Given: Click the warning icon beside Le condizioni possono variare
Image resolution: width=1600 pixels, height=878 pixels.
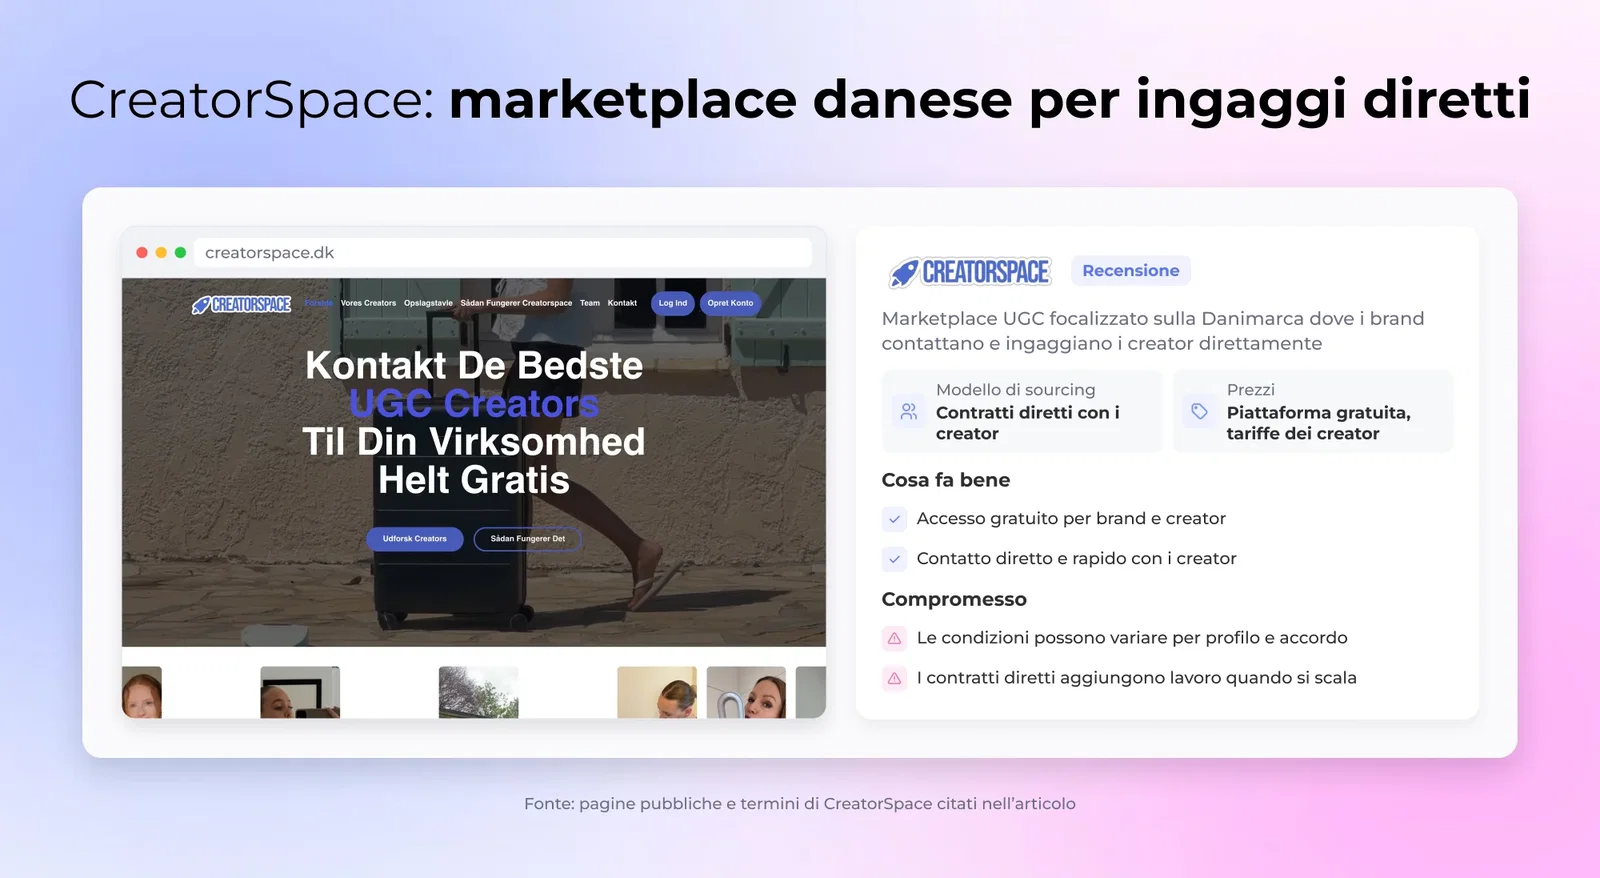Looking at the screenshot, I should click(894, 638).
